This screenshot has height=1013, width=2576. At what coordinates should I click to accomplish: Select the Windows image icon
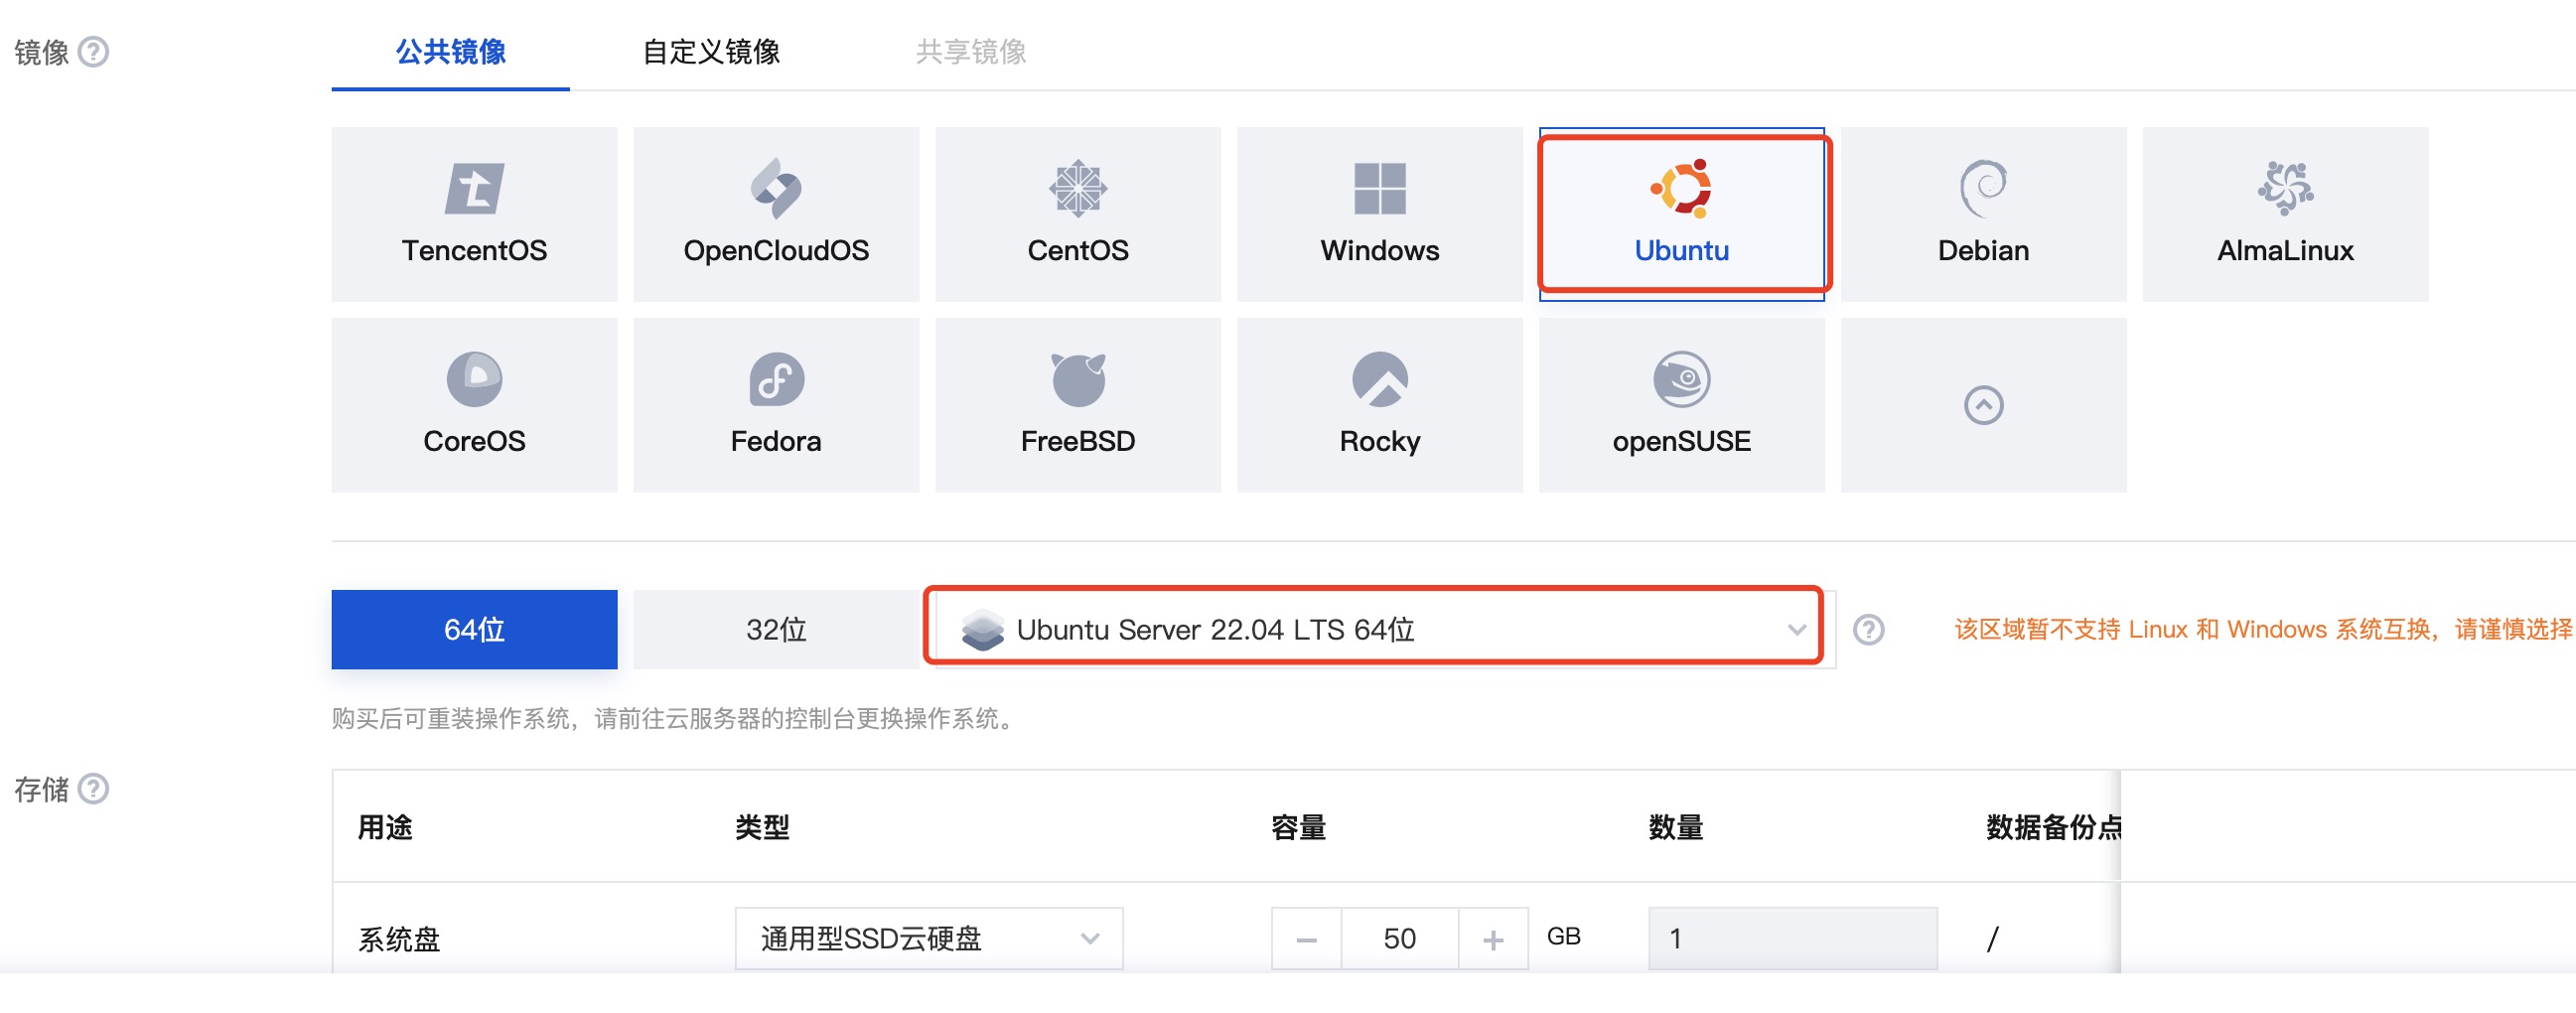click(1380, 188)
